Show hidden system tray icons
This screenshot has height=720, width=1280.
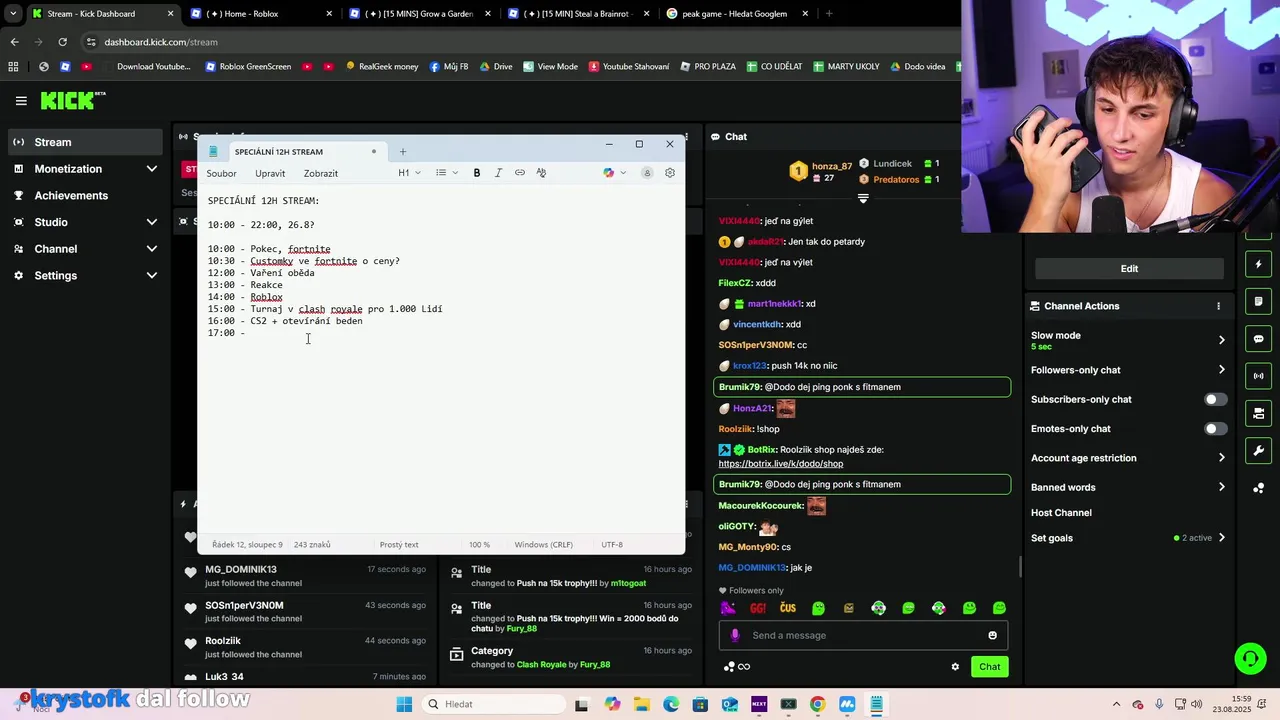(1116, 704)
